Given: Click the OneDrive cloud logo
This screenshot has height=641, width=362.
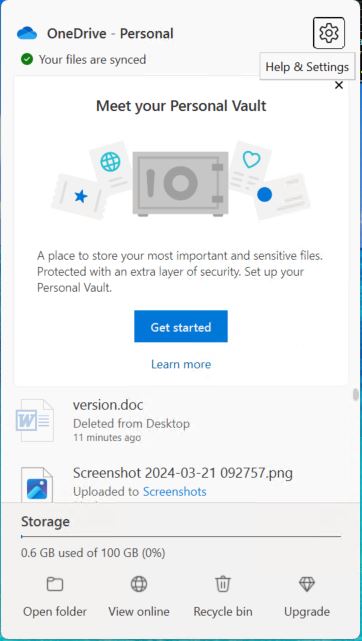Looking at the screenshot, I should coord(27,33).
